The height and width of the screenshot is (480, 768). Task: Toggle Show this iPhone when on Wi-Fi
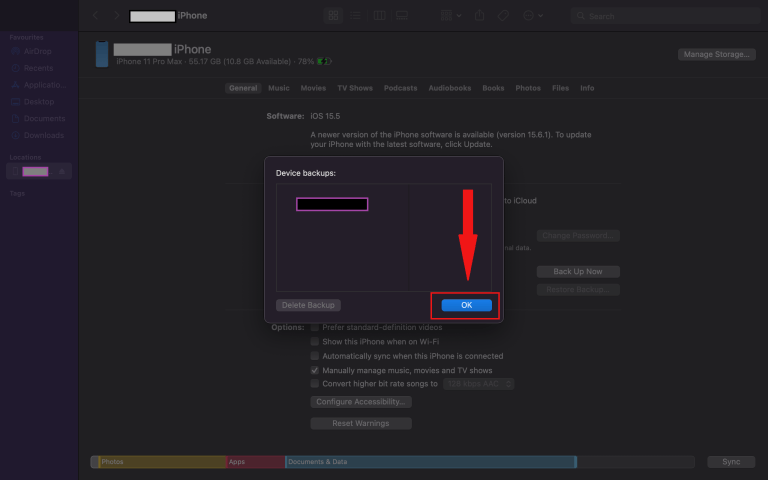tap(314, 341)
